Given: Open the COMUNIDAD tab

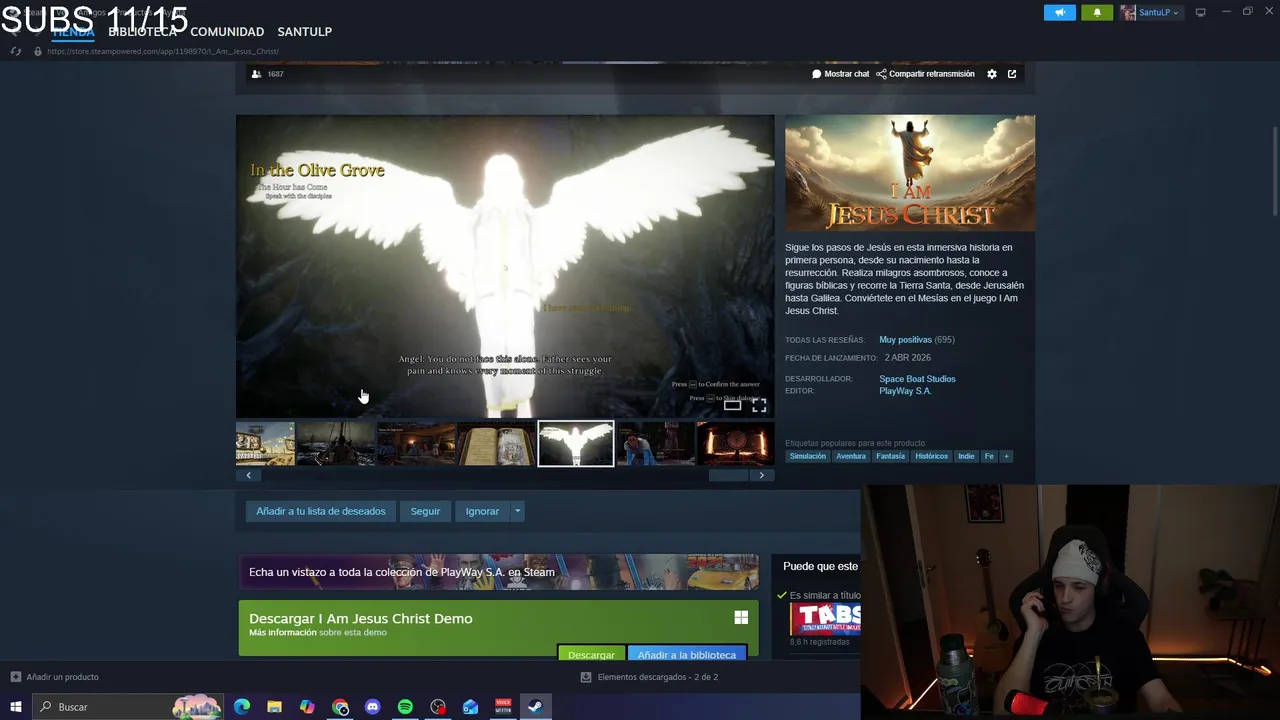Looking at the screenshot, I should pyautogui.click(x=227, y=32).
